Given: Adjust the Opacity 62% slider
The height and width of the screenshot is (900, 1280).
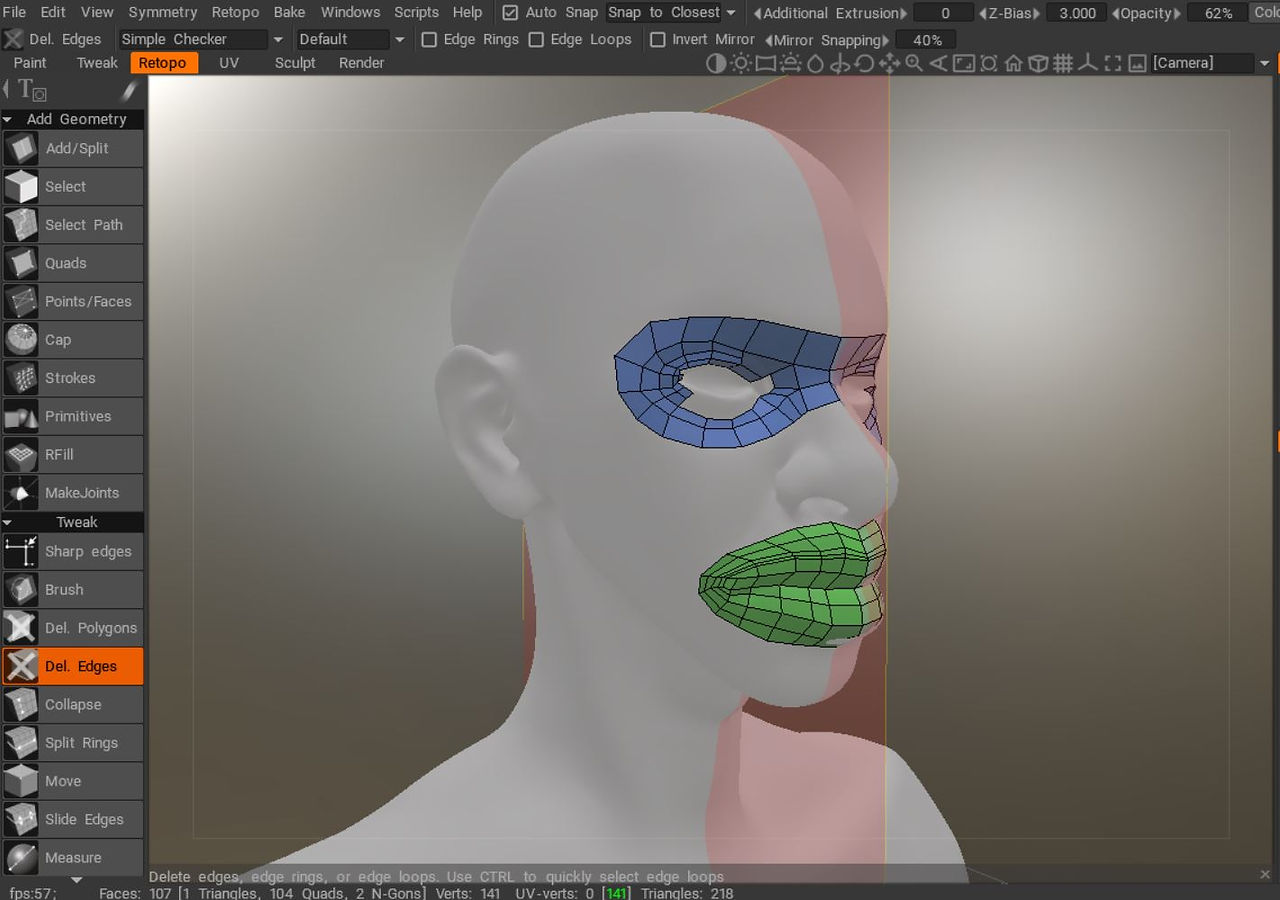Looking at the screenshot, I should click(1217, 13).
